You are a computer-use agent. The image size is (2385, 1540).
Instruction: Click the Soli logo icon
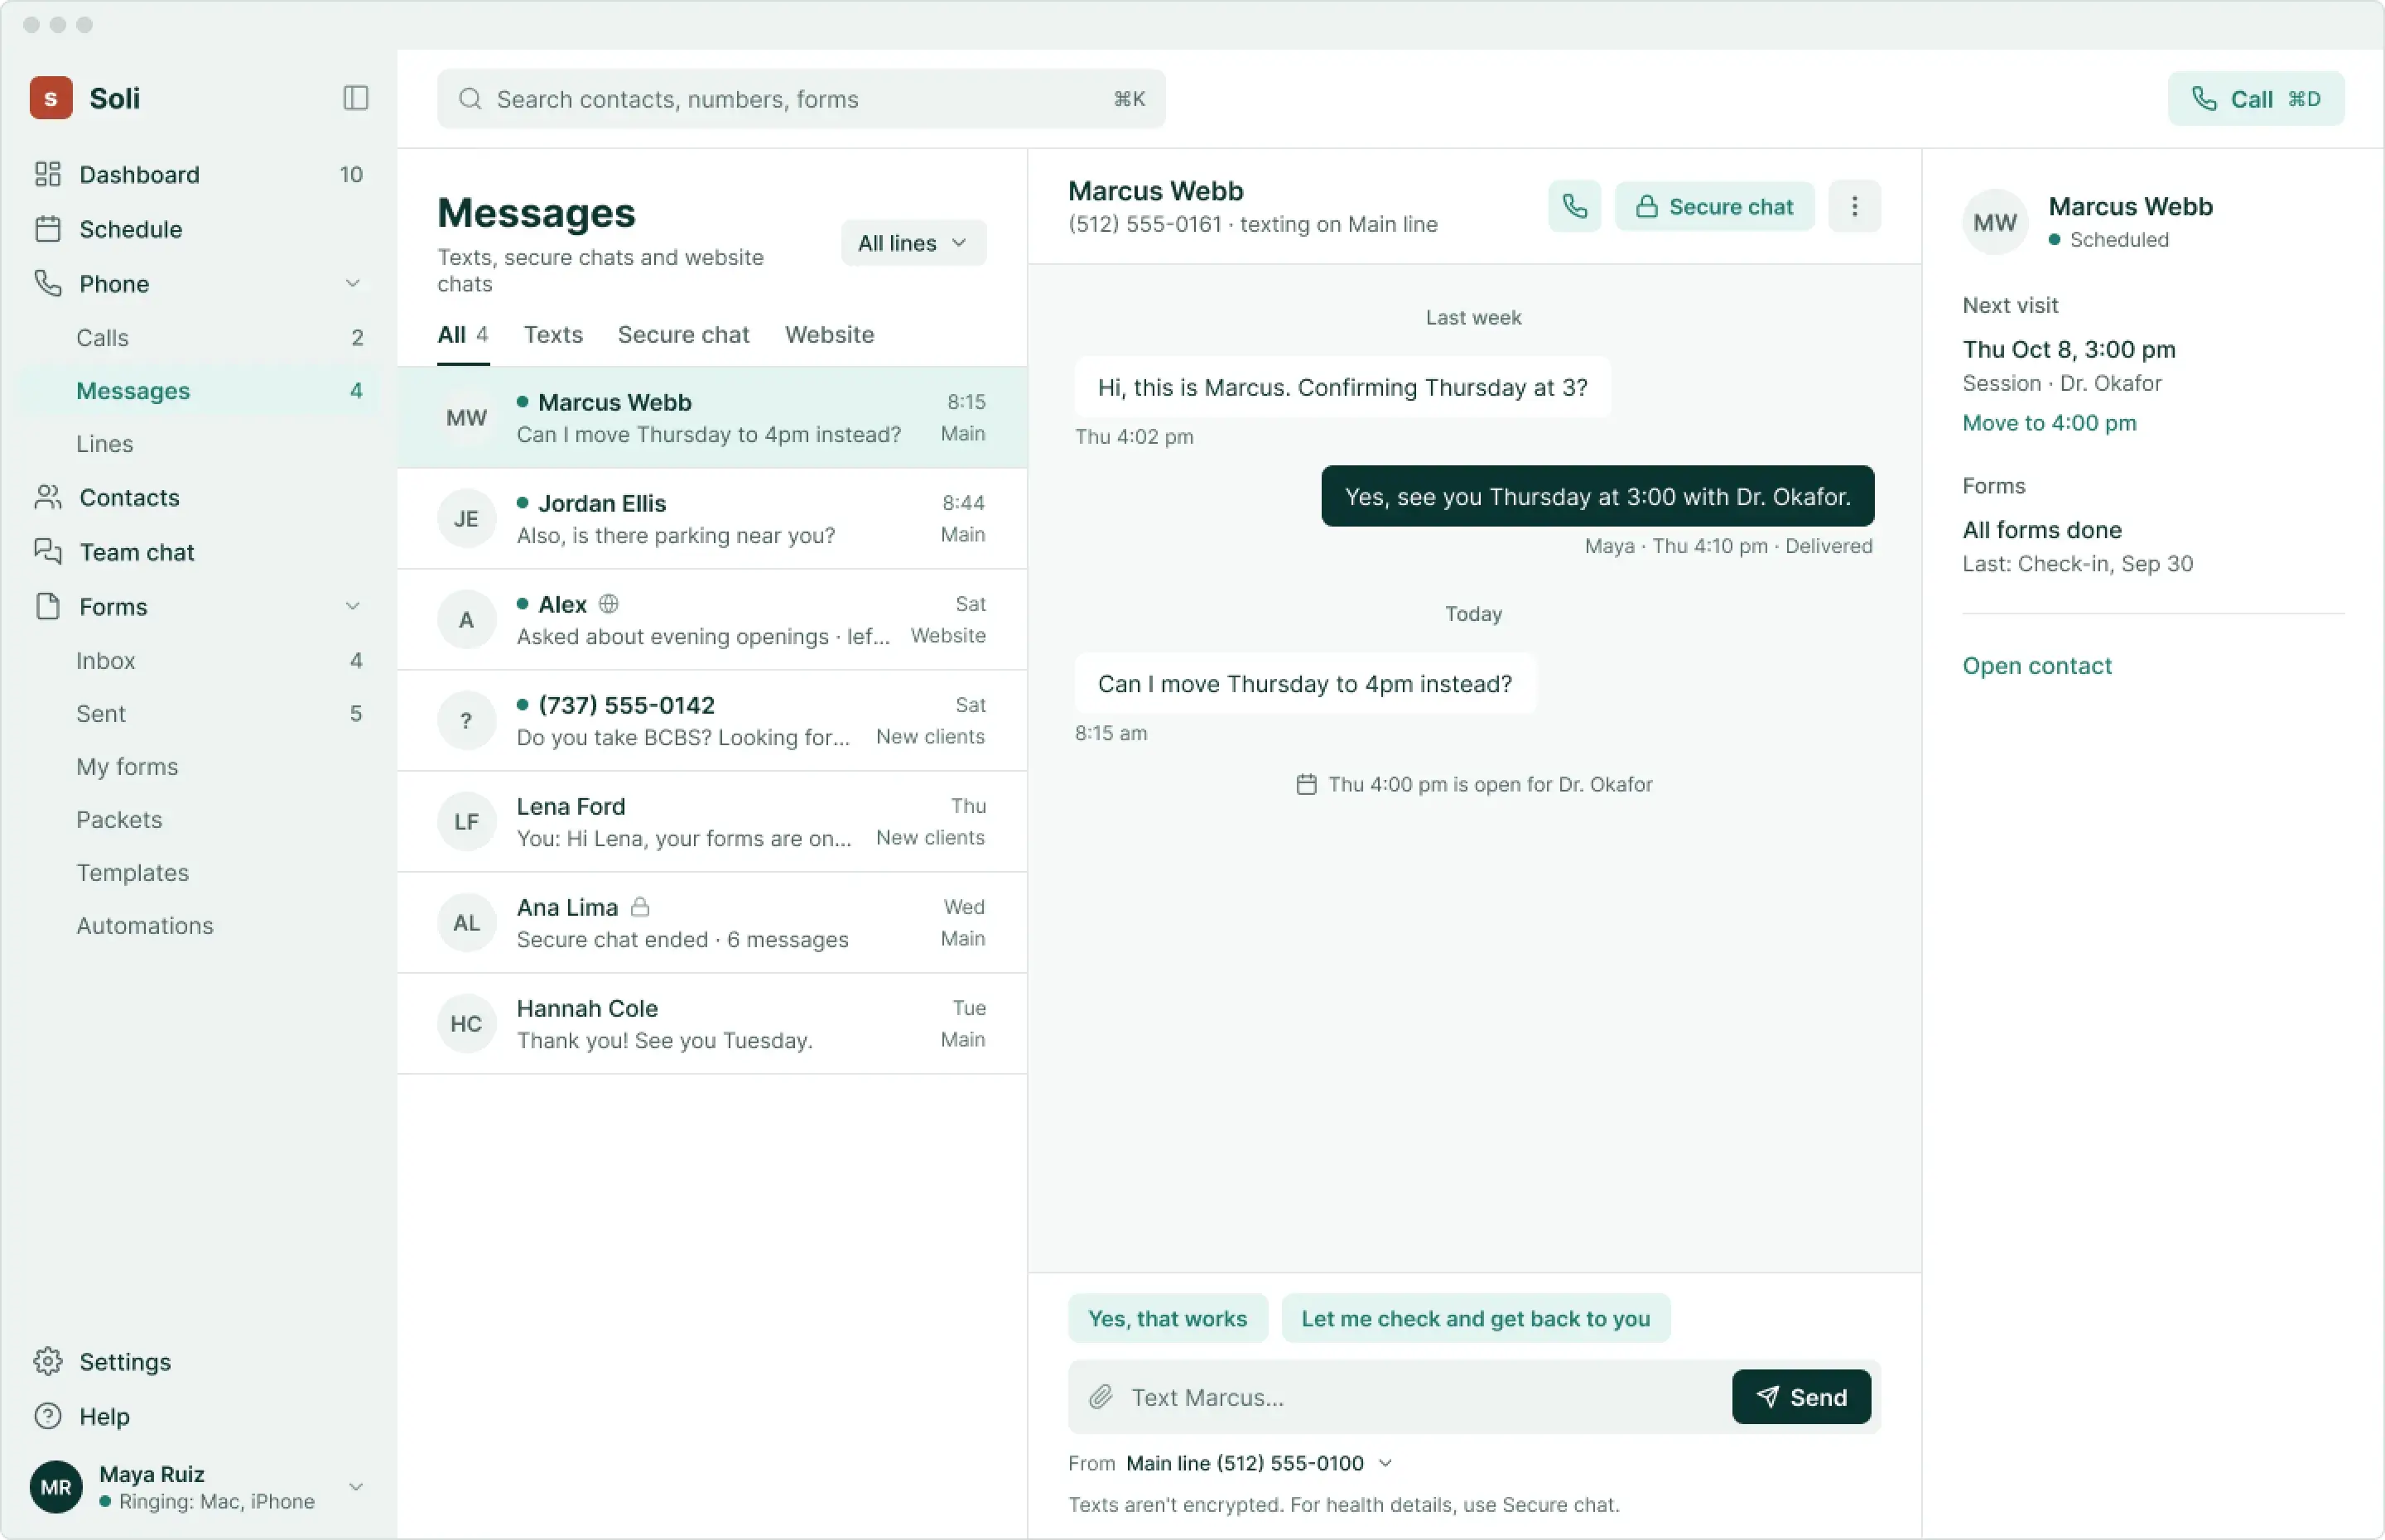(51, 98)
